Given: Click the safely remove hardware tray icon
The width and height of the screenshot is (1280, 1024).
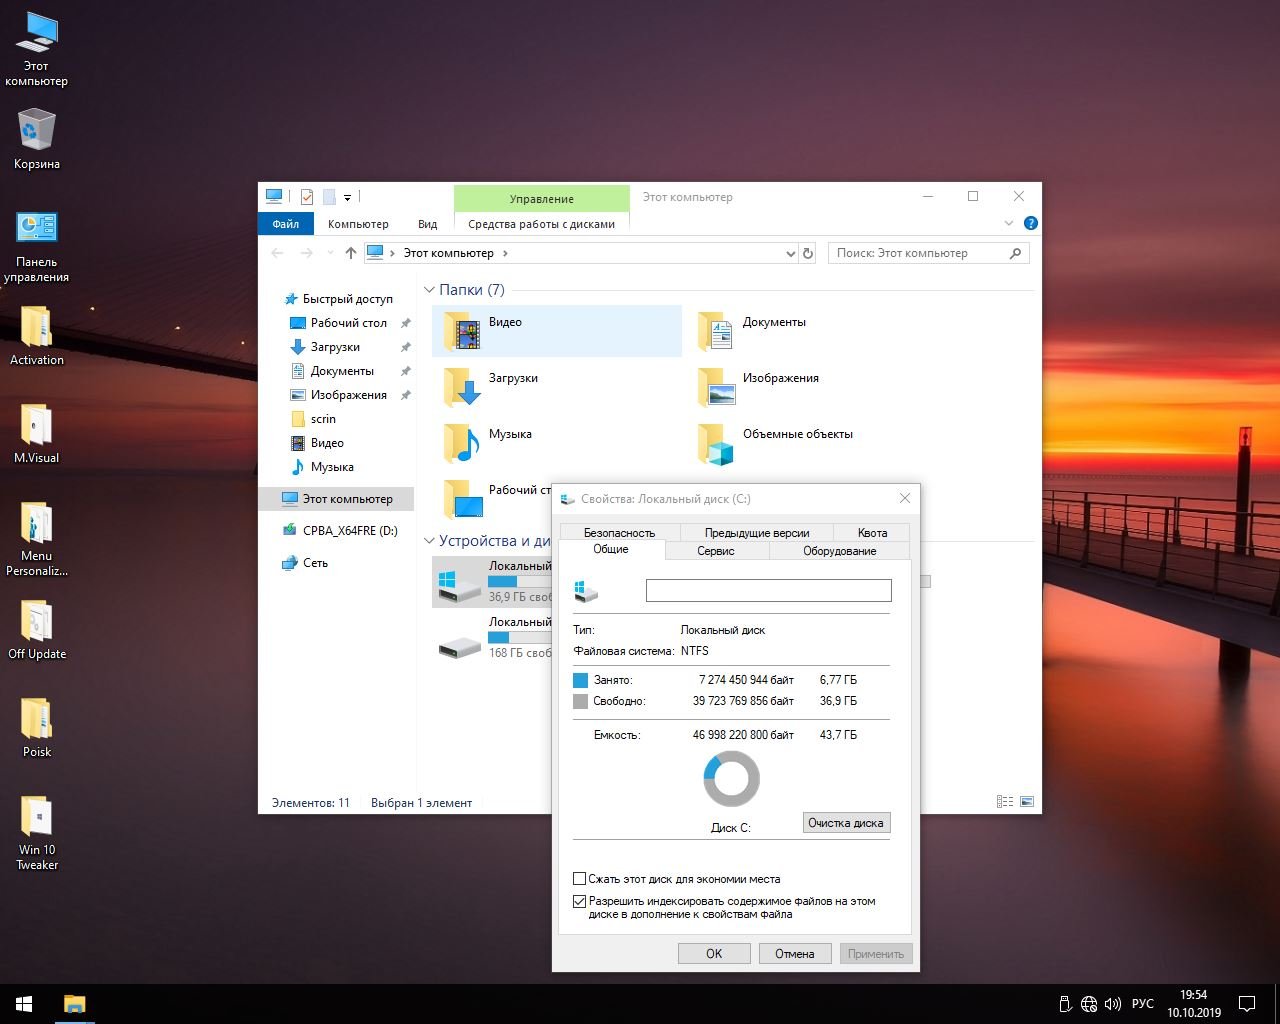Looking at the screenshot, I should pyautogui.click(x=1065, y=1004).
